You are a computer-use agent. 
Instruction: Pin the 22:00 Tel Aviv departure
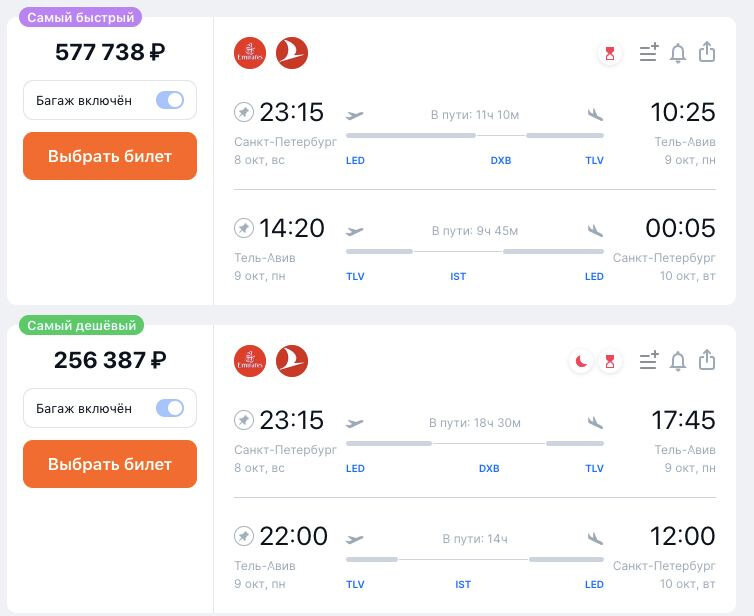pos(243,537)
